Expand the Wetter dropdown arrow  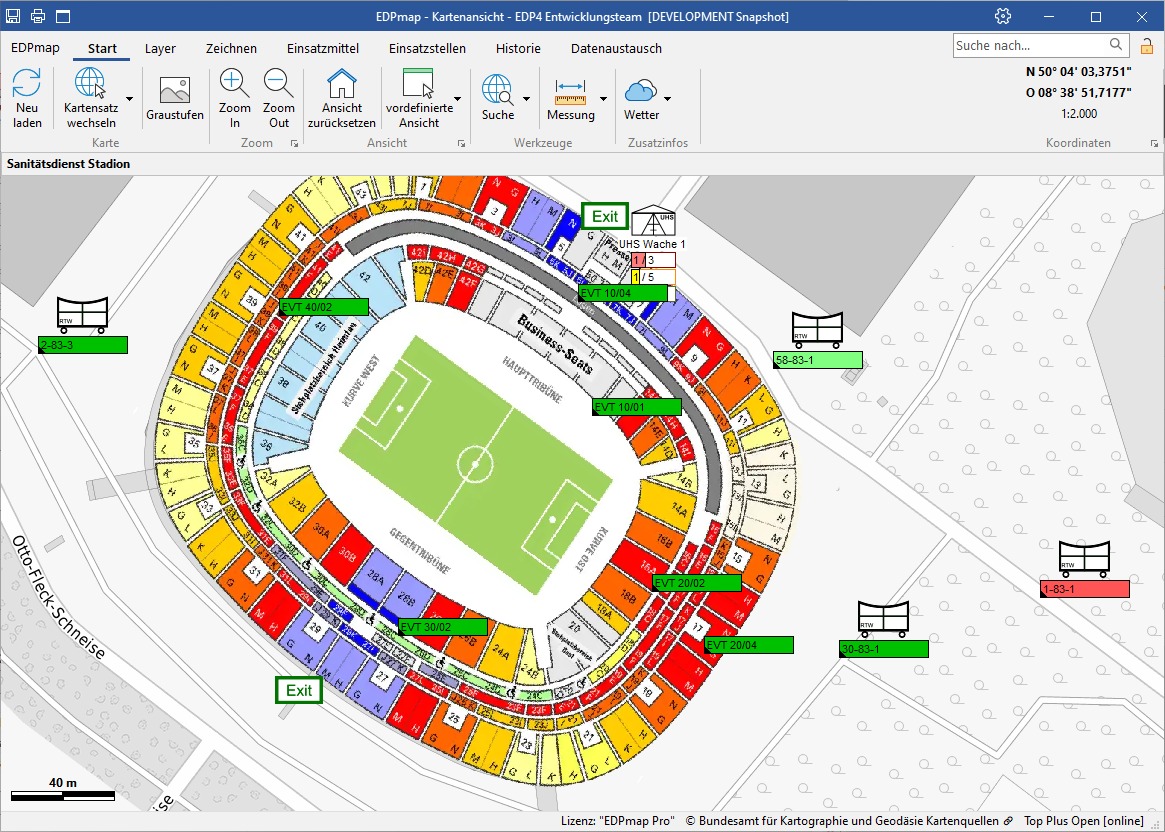[x=667, y=99]
